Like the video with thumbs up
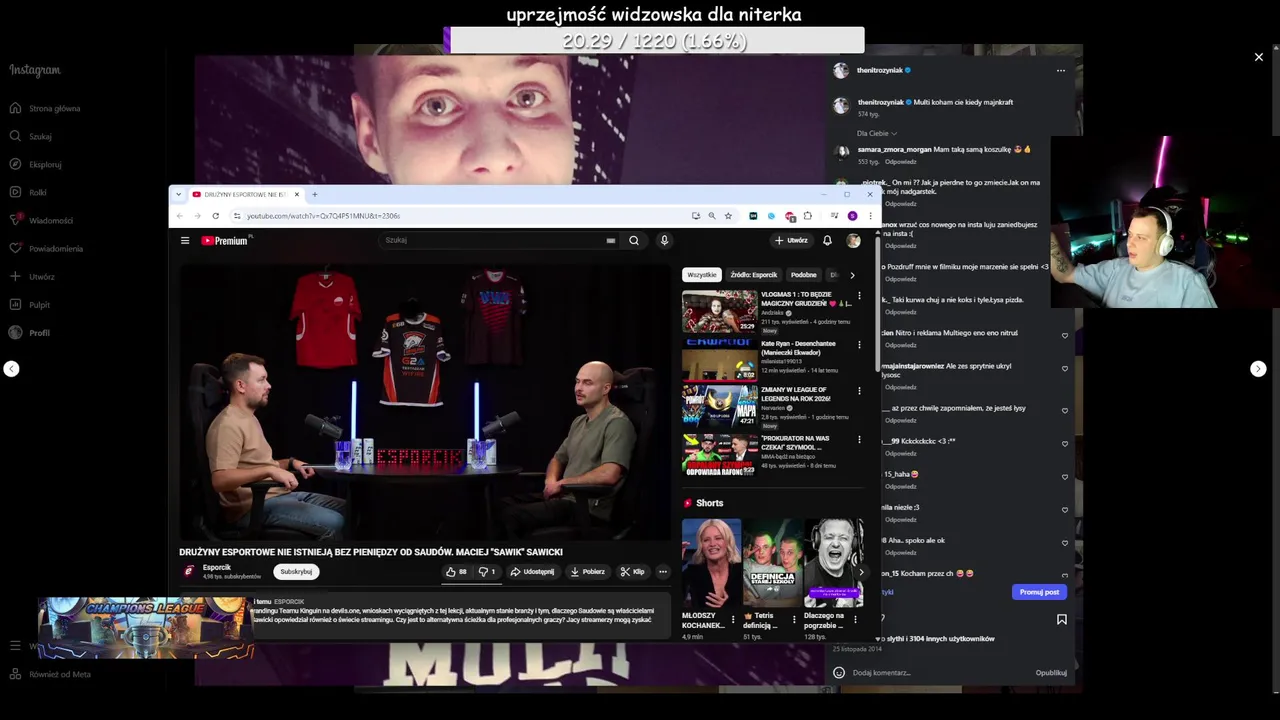This screenshot has height=720, width=1280. click(456, 572)
